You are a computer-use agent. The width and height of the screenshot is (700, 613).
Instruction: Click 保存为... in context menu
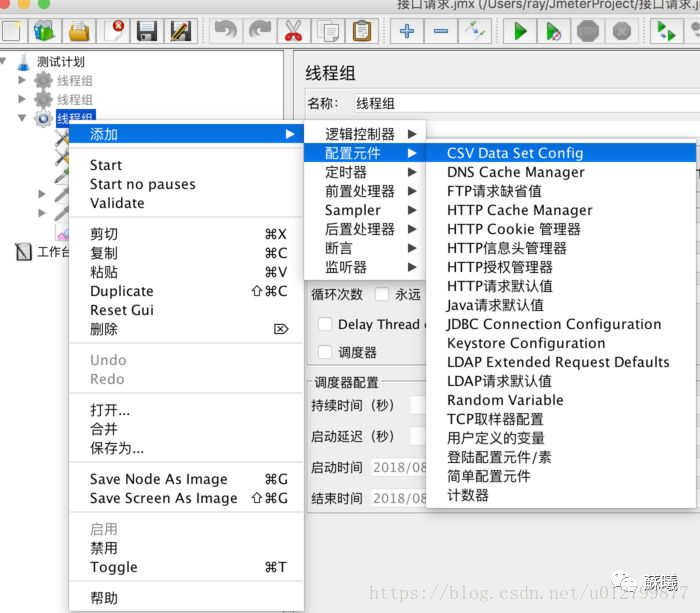[x=187, y=448]
